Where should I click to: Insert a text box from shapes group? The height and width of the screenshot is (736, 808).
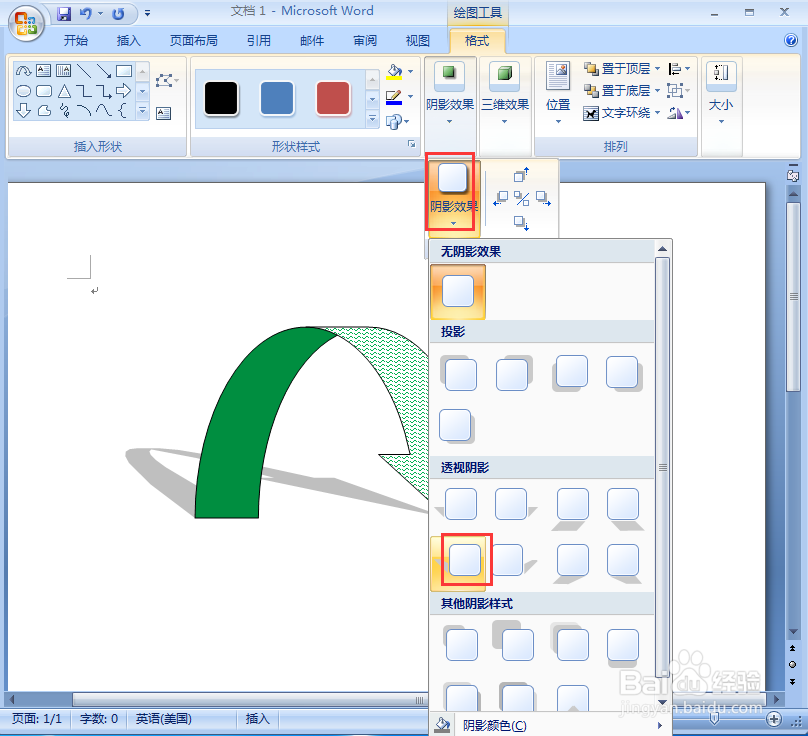[163, 113]
